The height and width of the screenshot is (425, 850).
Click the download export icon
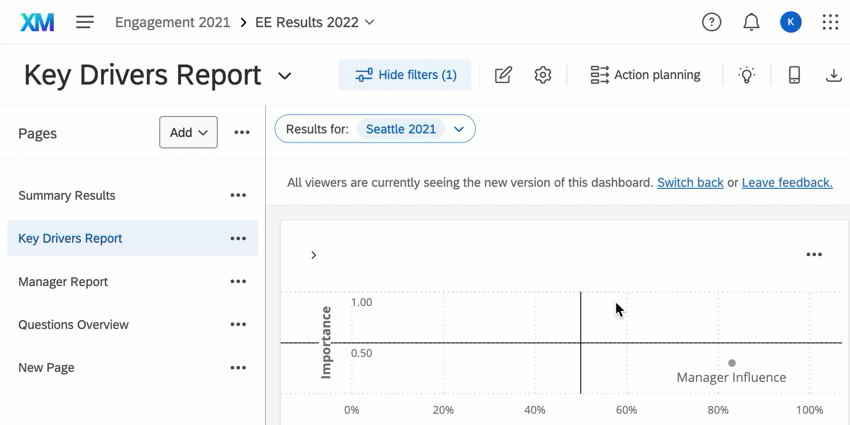click(833, 75)
